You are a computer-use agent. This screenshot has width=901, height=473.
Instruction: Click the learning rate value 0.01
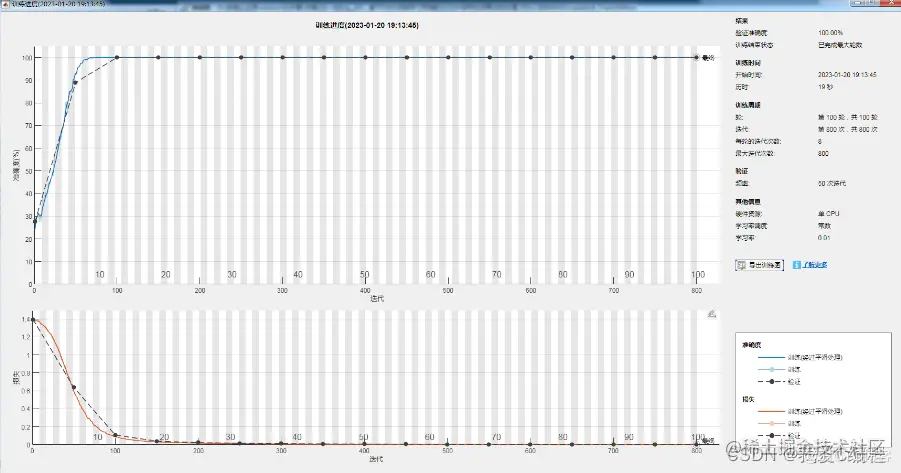[x=824, y=237]
